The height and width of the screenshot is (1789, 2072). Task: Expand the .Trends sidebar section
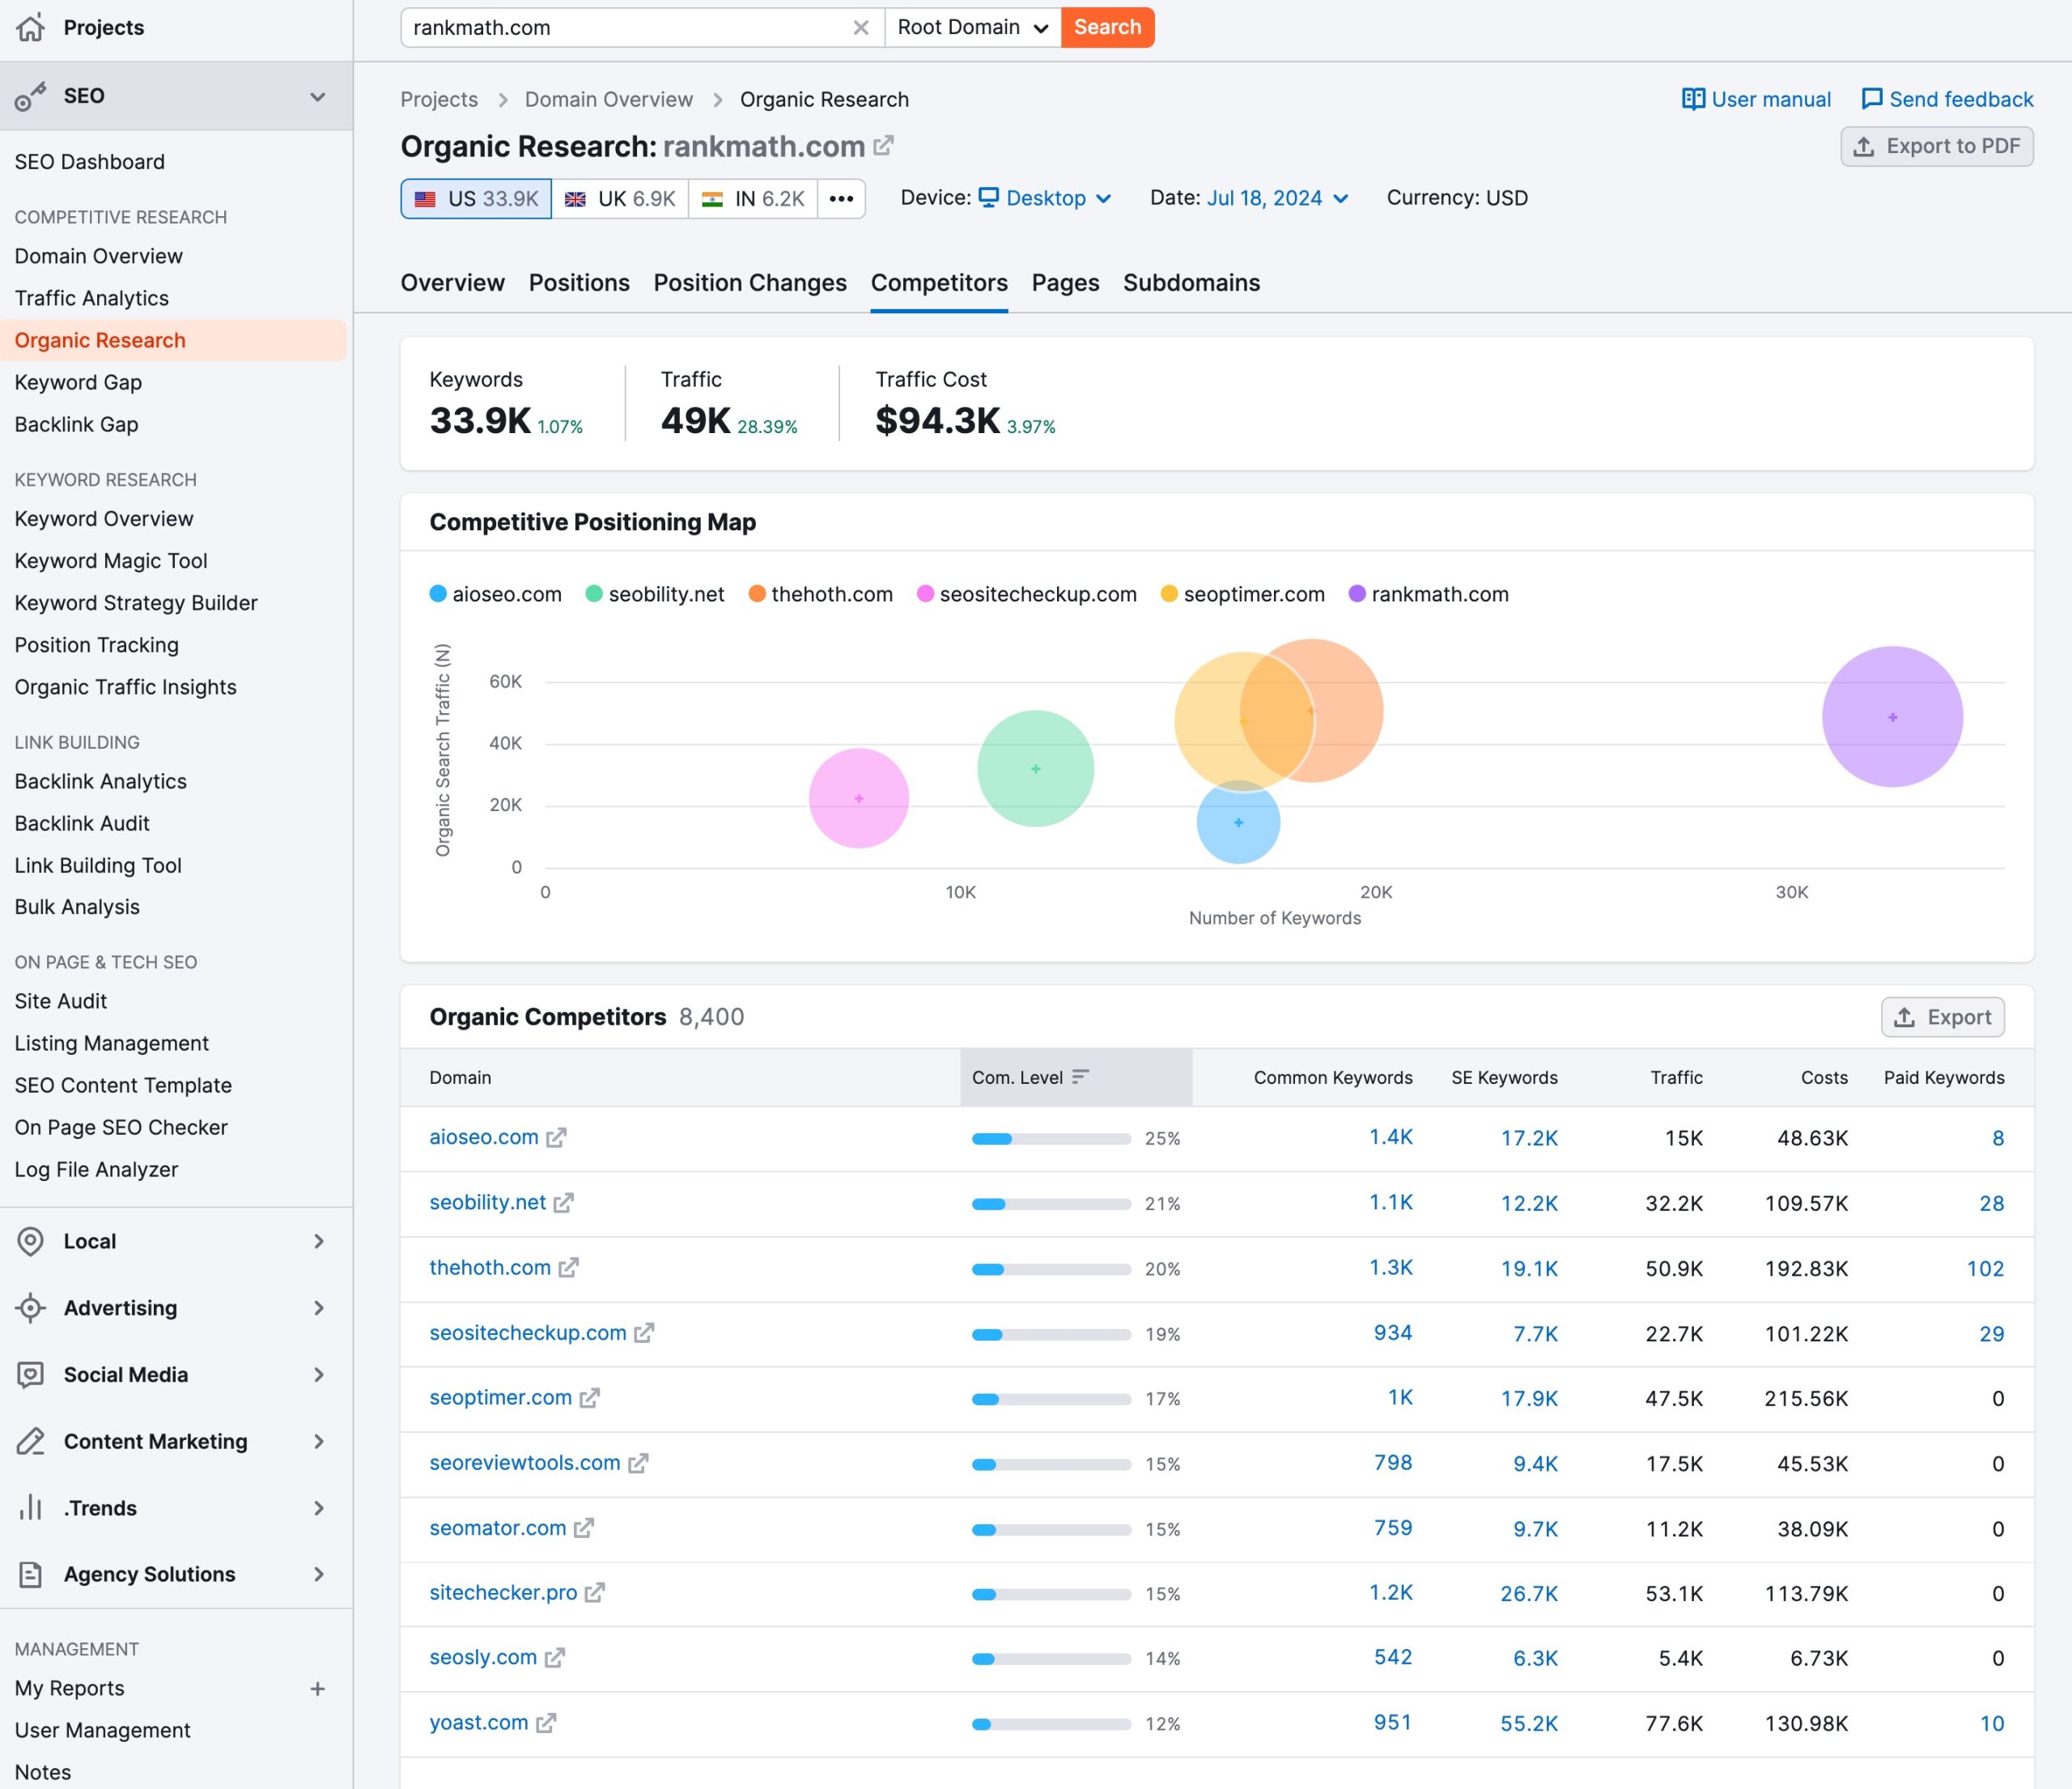coord(318,1508)
